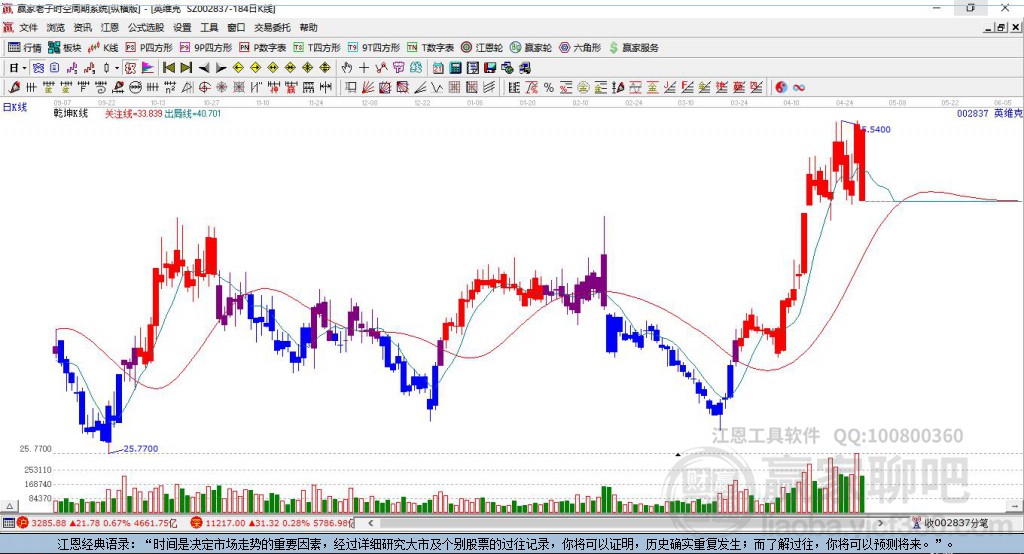Open the 板块 sector view

(64, 48)
